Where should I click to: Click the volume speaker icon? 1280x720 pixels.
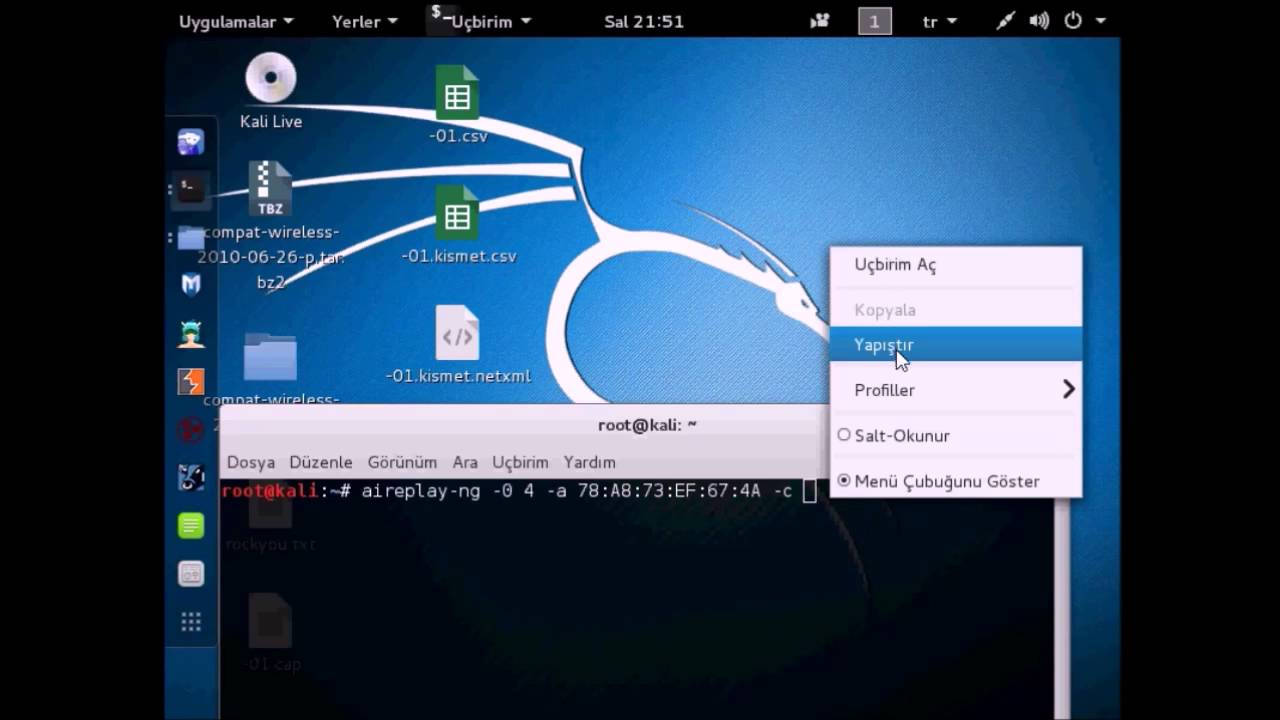[1039, 21]
